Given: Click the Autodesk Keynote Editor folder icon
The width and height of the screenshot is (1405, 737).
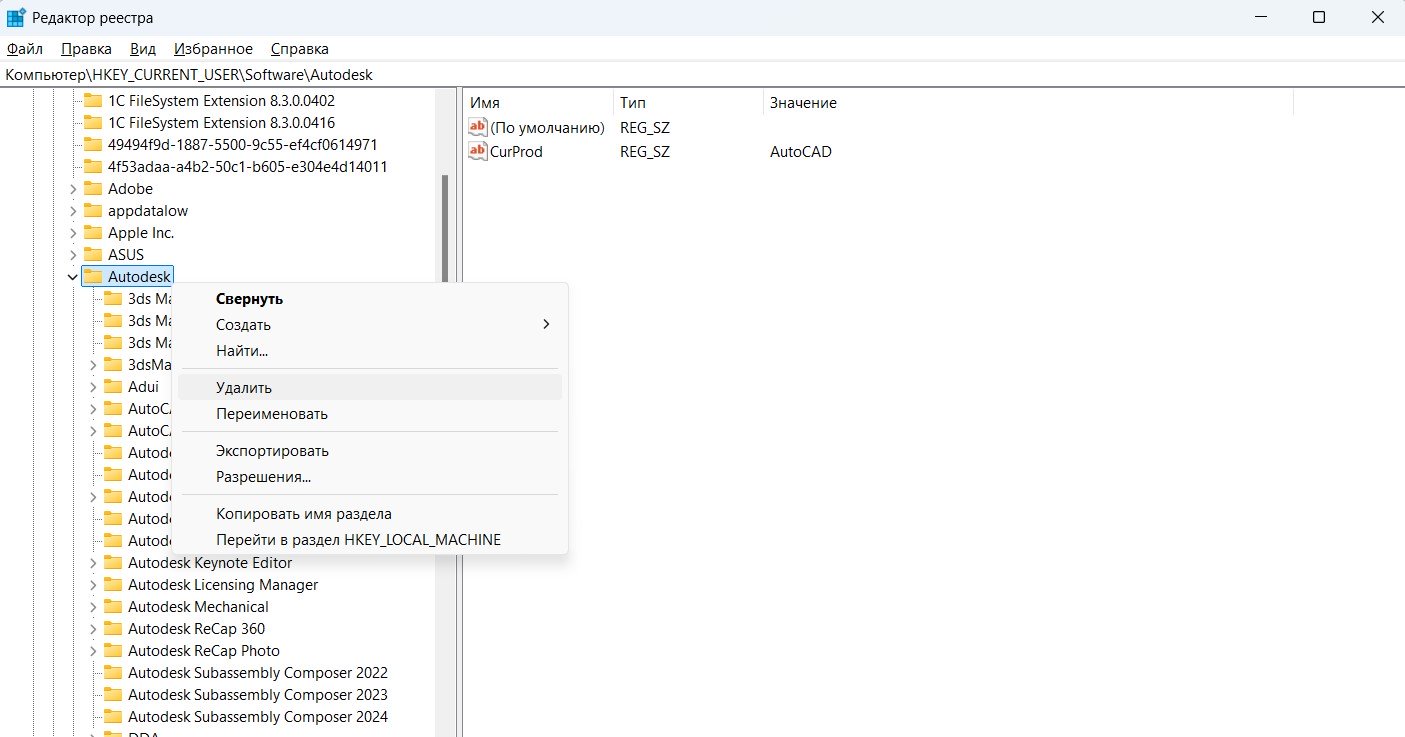Looking at the screenshot, I should click(x=113, y=563).
